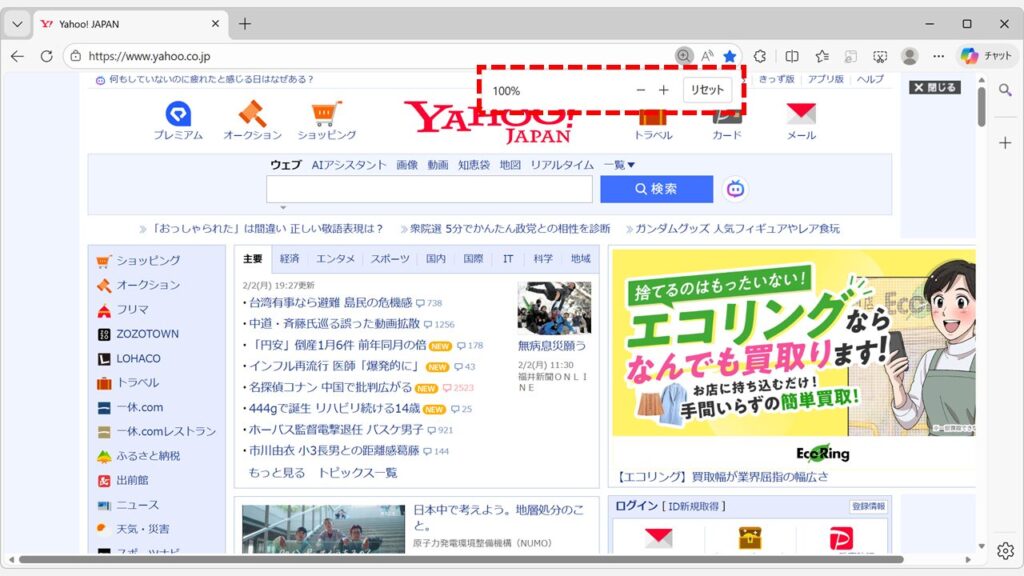
Task: Click the 検索 search button
Action: [x=658, y=189]
